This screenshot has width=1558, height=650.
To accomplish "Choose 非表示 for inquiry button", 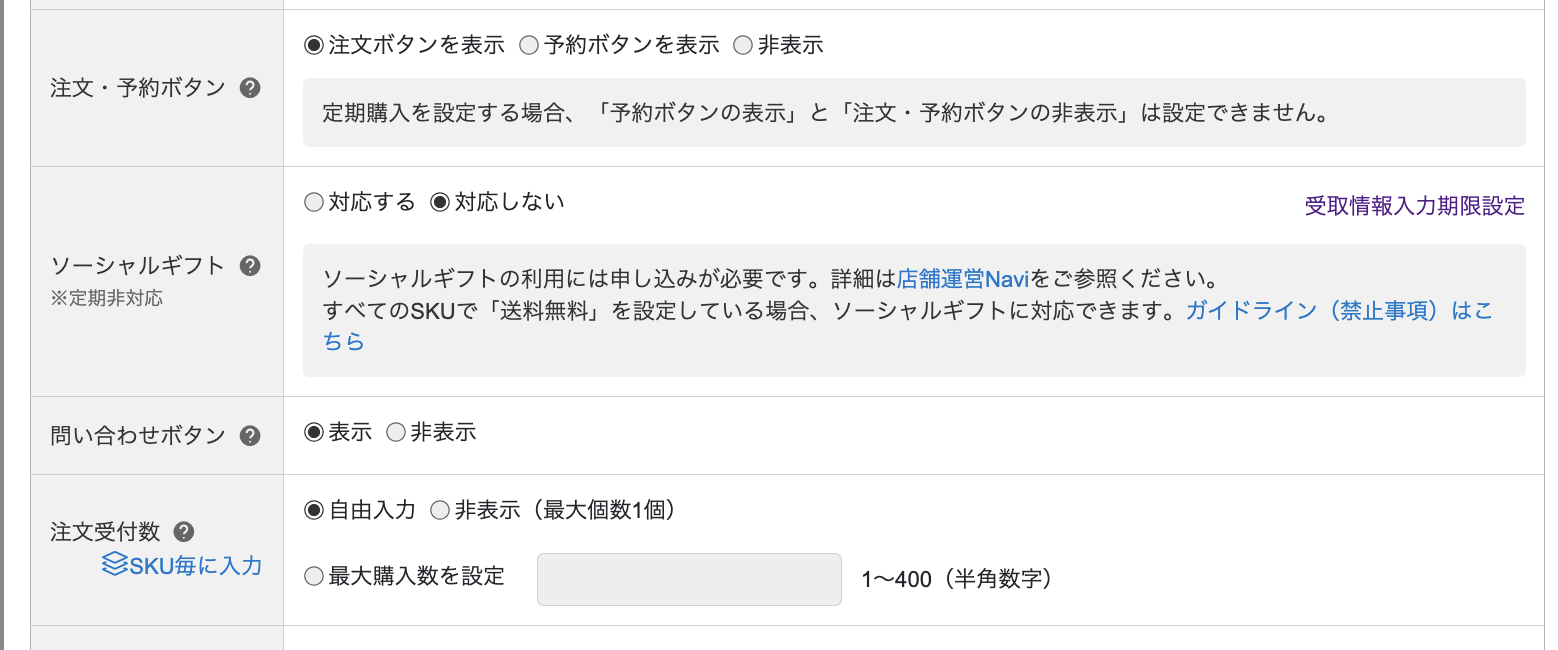I will (396, 433).
